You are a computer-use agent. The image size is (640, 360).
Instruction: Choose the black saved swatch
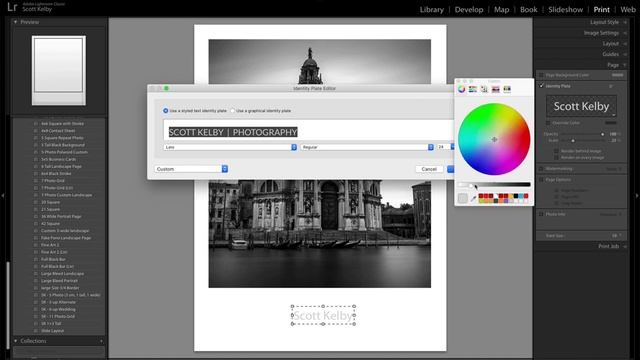516,196
